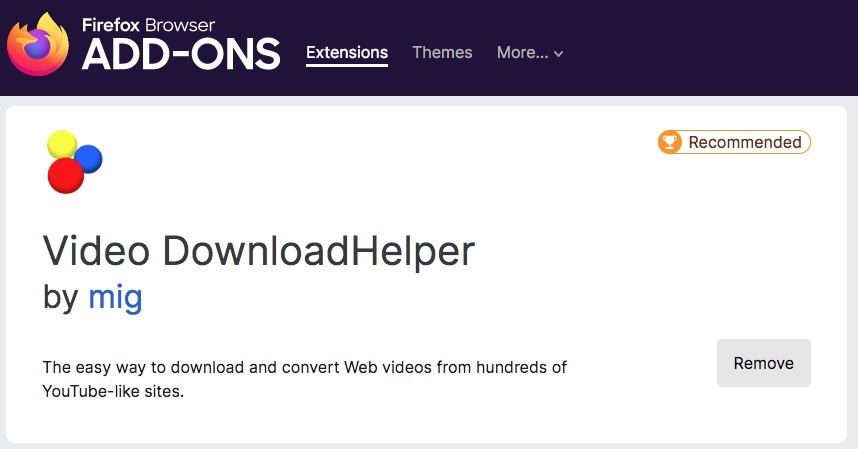Open the Extensions tab
Image resolution: width=858 pixels, height=449 pixels.
[346, 52]
